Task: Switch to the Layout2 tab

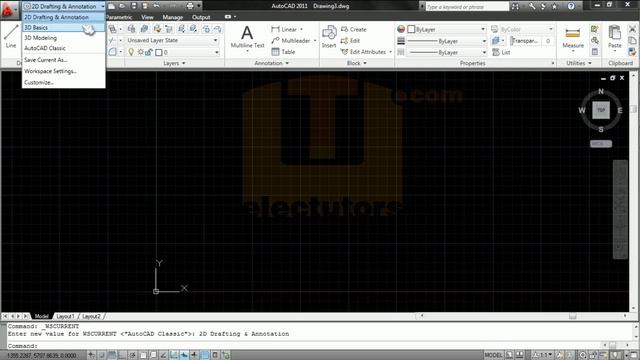Action: (x=91, y=316)
